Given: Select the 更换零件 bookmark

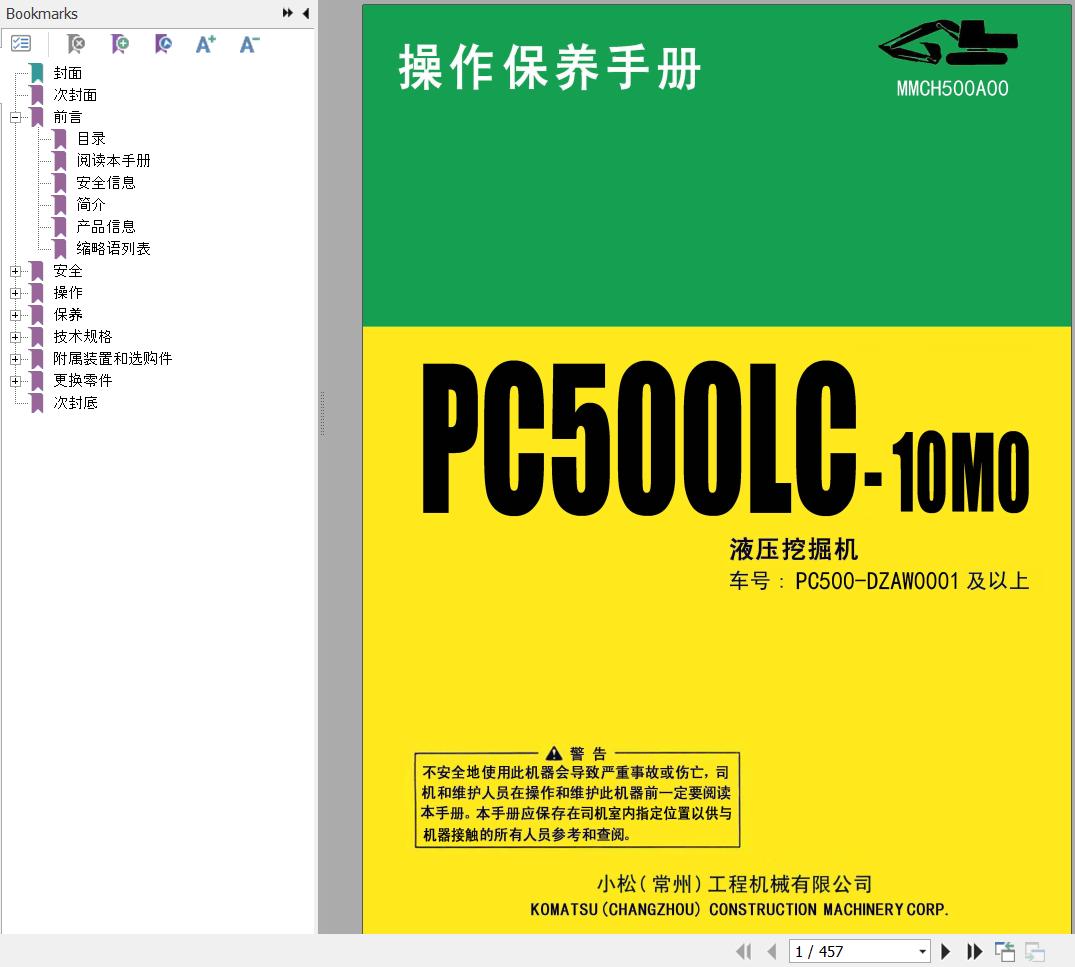Looking at the screenshot, I should (x=82, y=381).
